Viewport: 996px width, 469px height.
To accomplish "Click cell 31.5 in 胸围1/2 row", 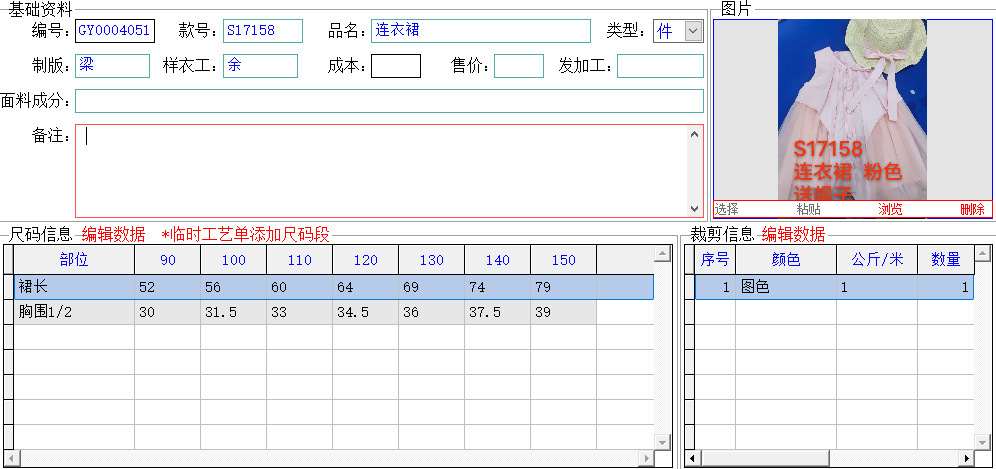I will (x=234, y=312).
